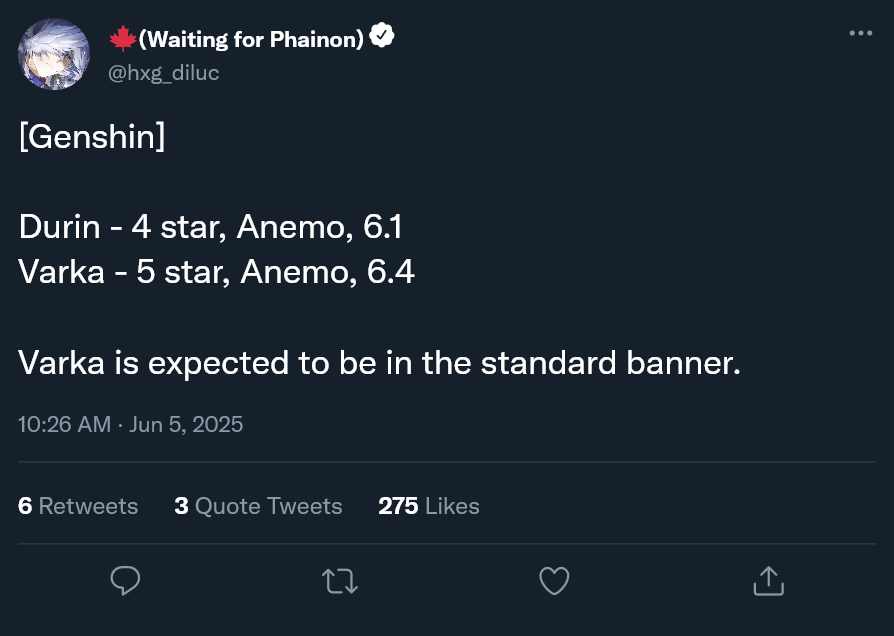Click the "Varka - 5 star, Anemo, 6.4" line
Screen dimensions: 894x636
point(216,272)
